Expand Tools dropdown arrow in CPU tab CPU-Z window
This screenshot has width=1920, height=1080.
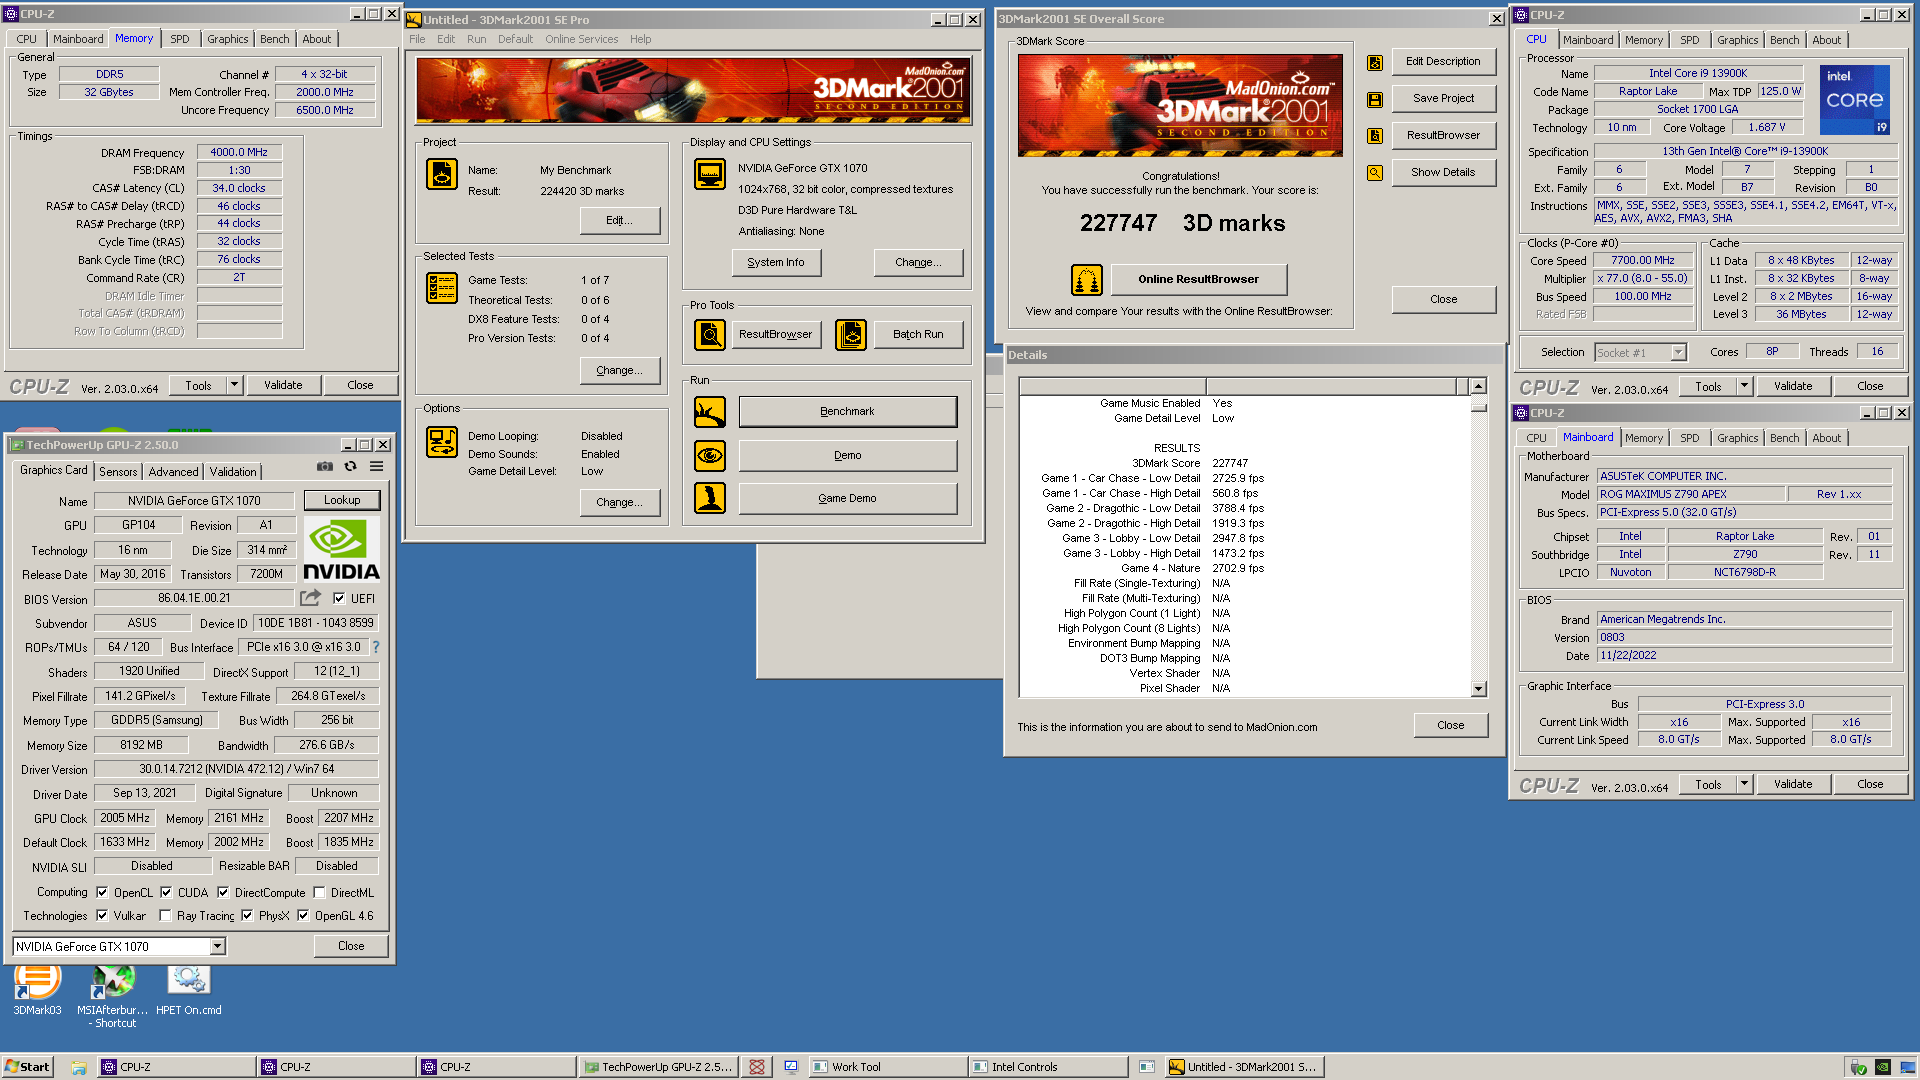(x=1745, y=386)
